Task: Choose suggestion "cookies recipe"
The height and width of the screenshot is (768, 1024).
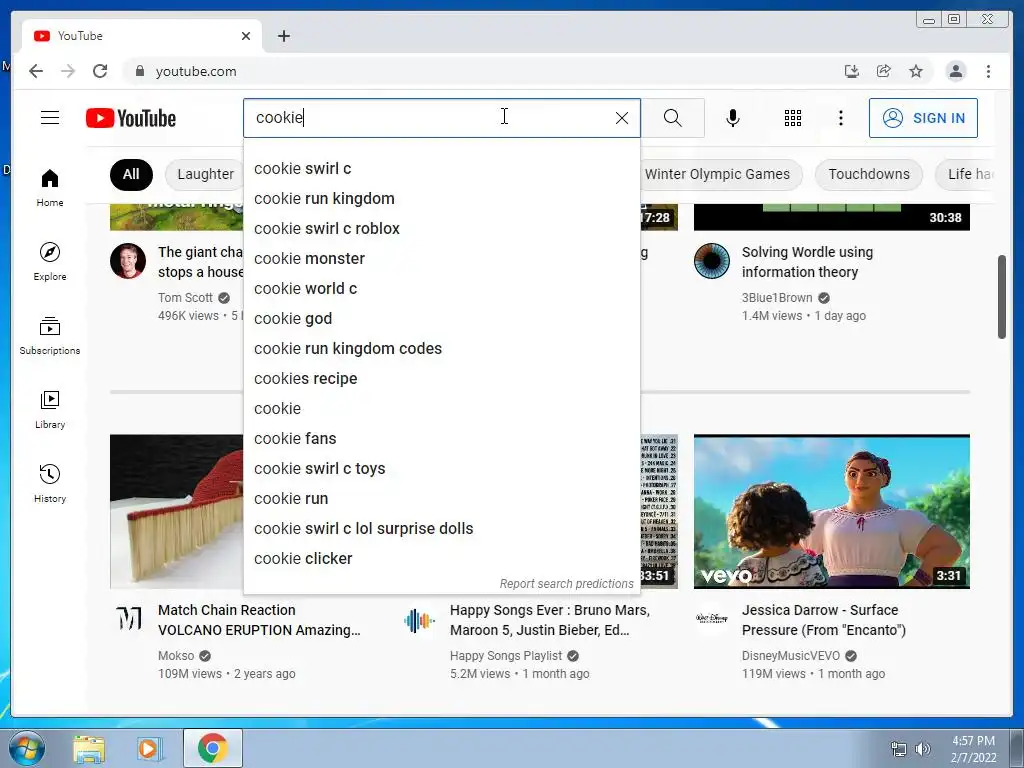Action: (441, 379)
